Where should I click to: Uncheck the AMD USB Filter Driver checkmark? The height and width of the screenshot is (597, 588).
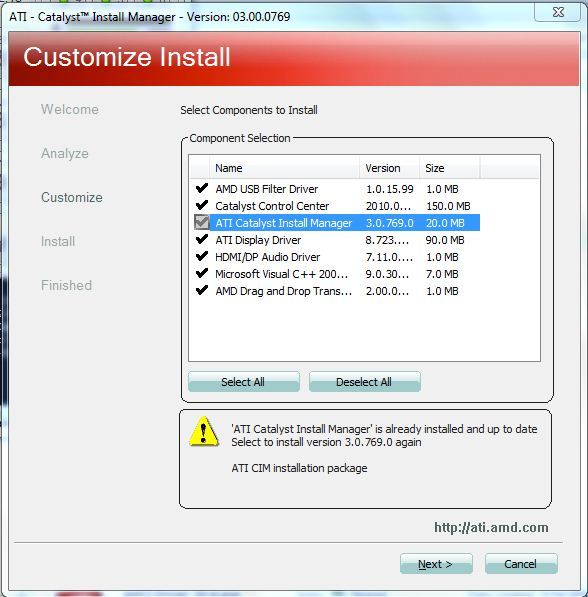pos(201,188)
